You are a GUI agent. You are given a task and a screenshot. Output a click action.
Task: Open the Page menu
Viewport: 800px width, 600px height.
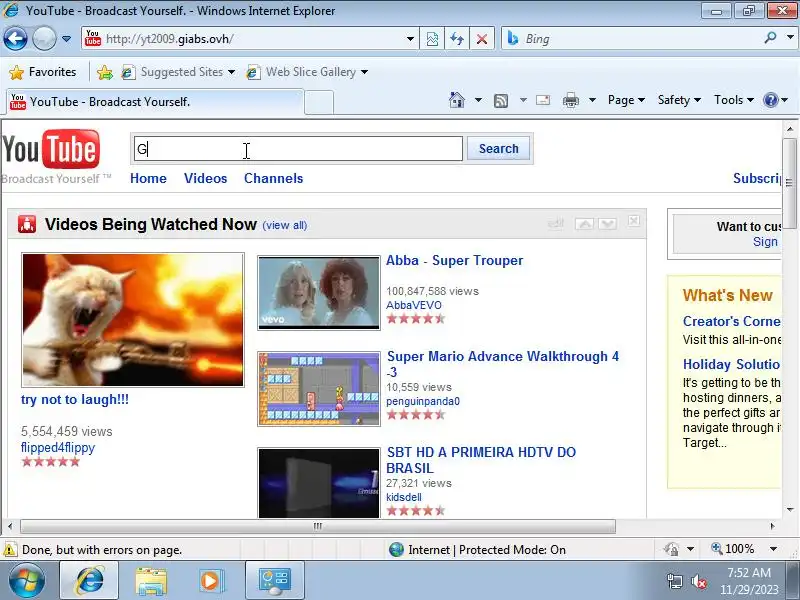[x=626, y=100]
